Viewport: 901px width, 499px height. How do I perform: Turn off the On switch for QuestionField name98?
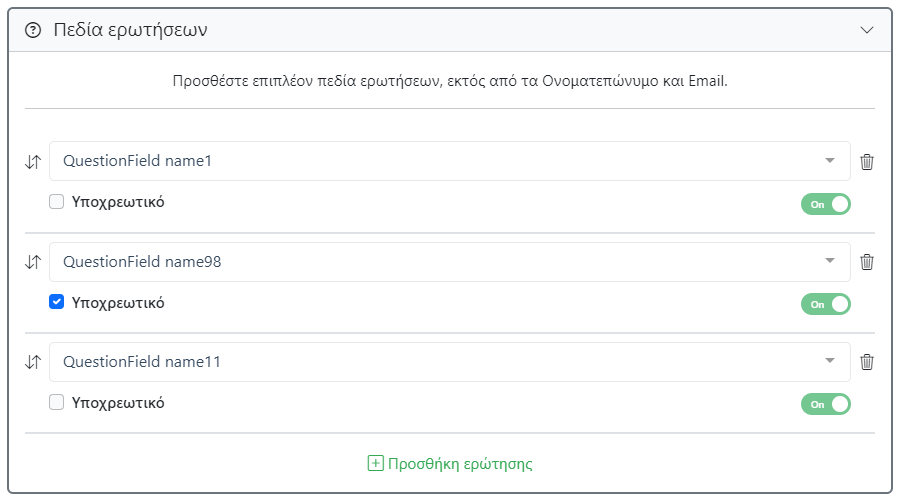[x=825, y=304]
